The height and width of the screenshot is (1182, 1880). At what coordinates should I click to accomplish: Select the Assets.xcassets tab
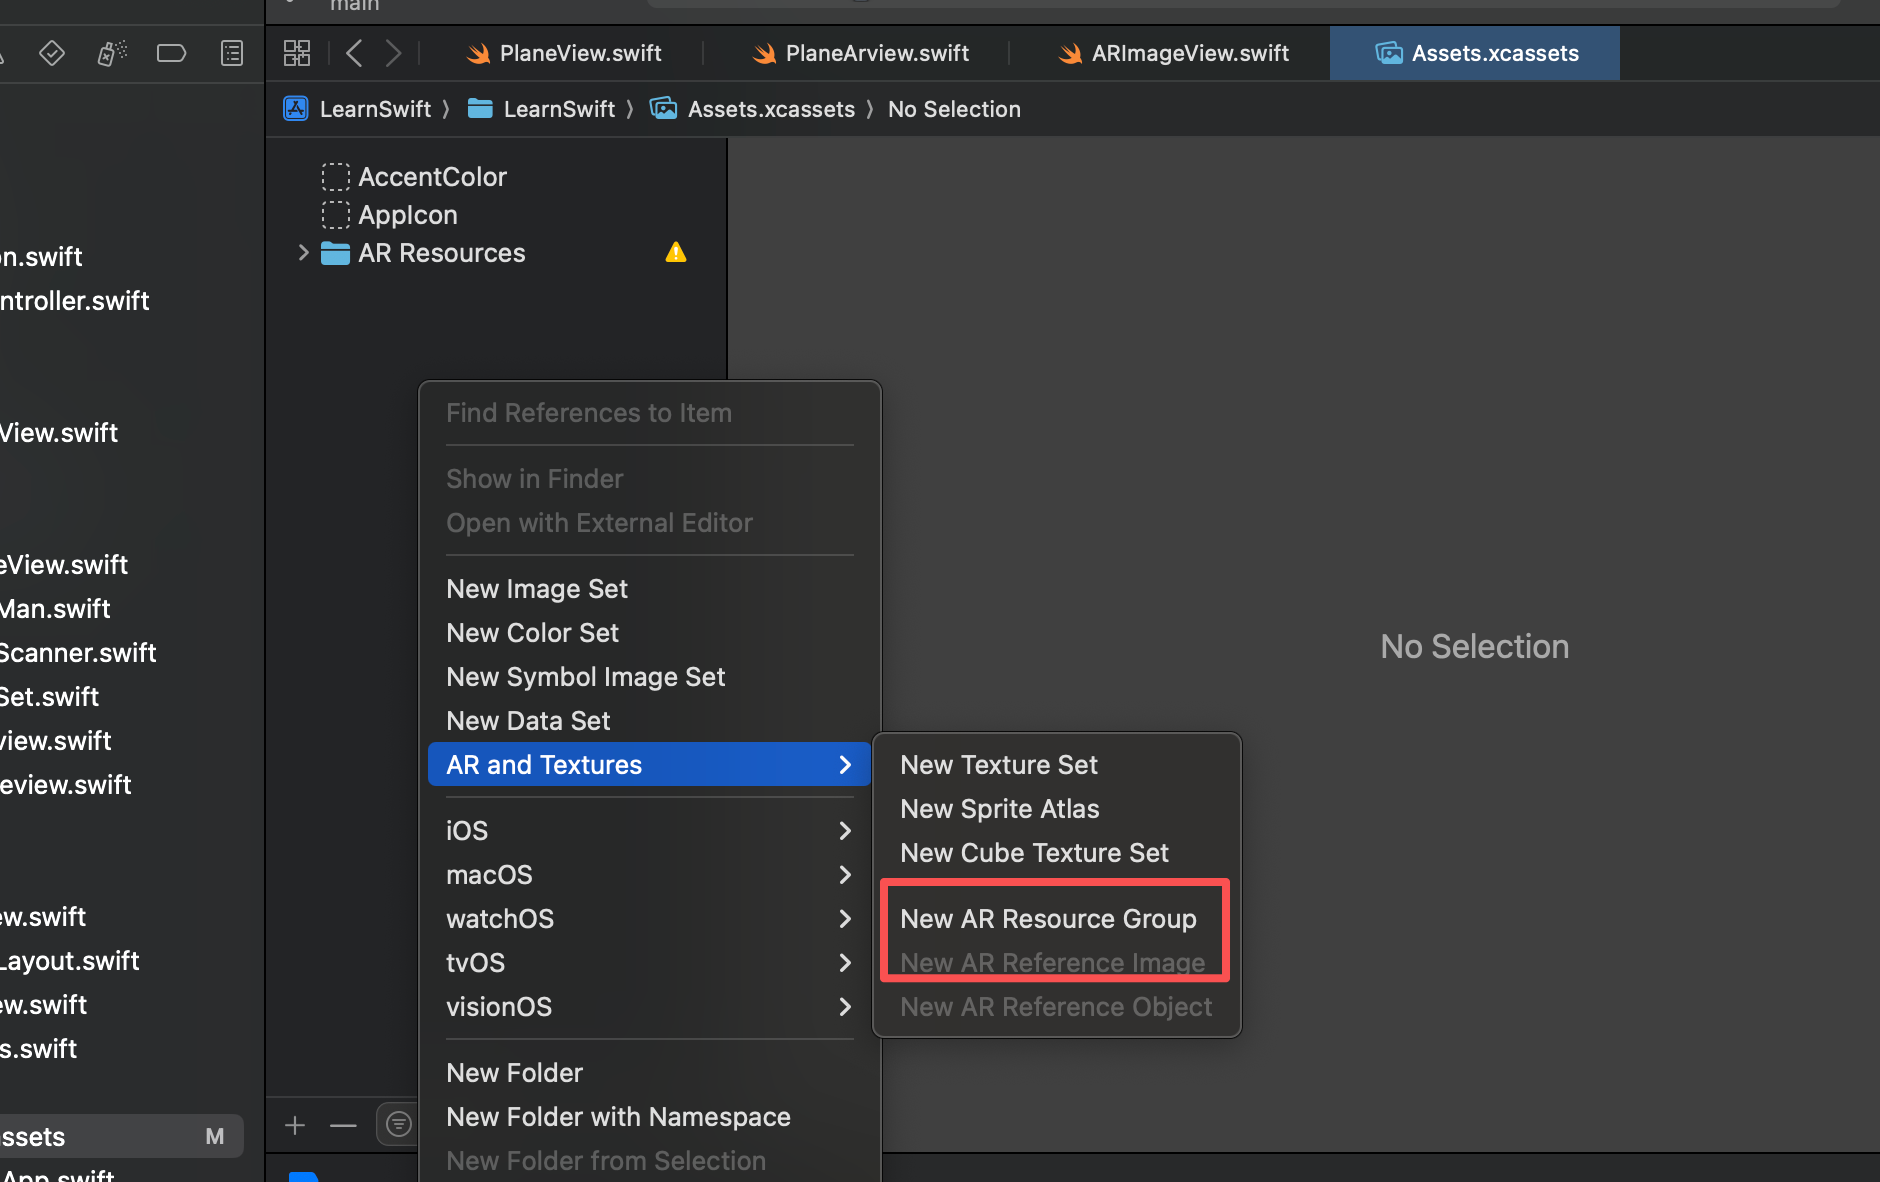[x=1476, y=53]
